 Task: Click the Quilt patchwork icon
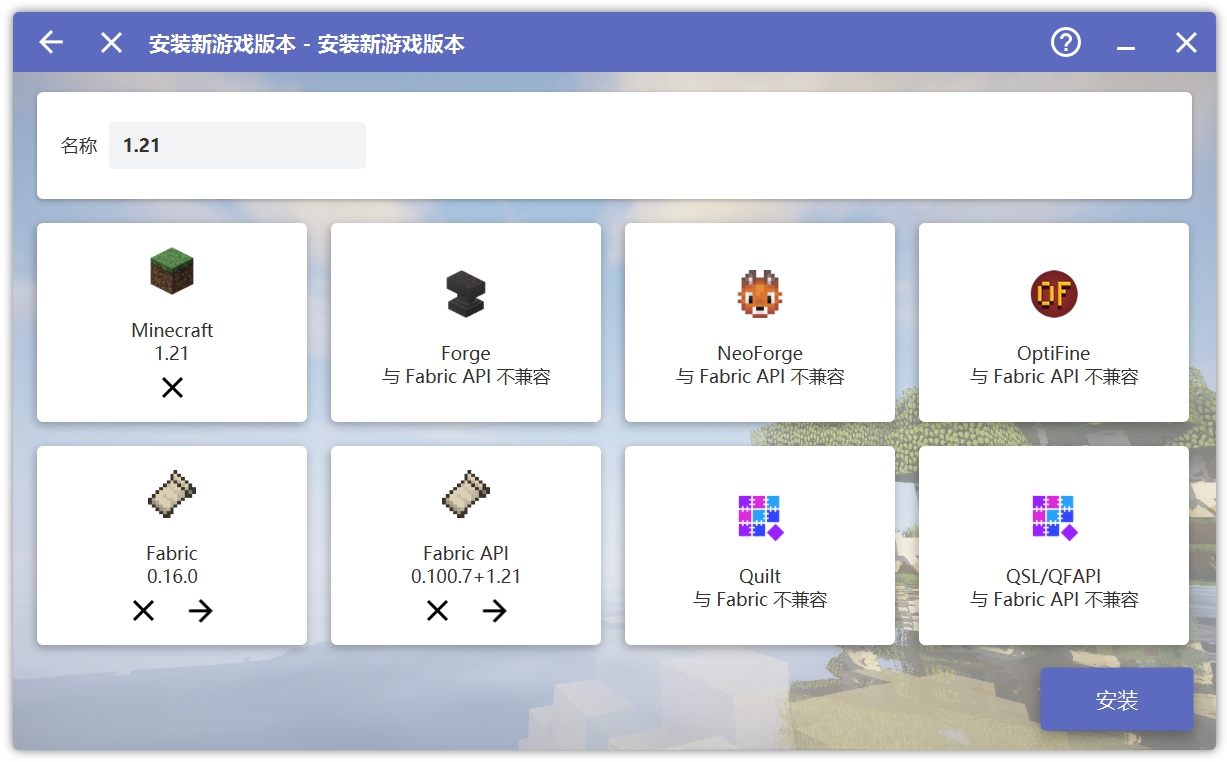760,517
